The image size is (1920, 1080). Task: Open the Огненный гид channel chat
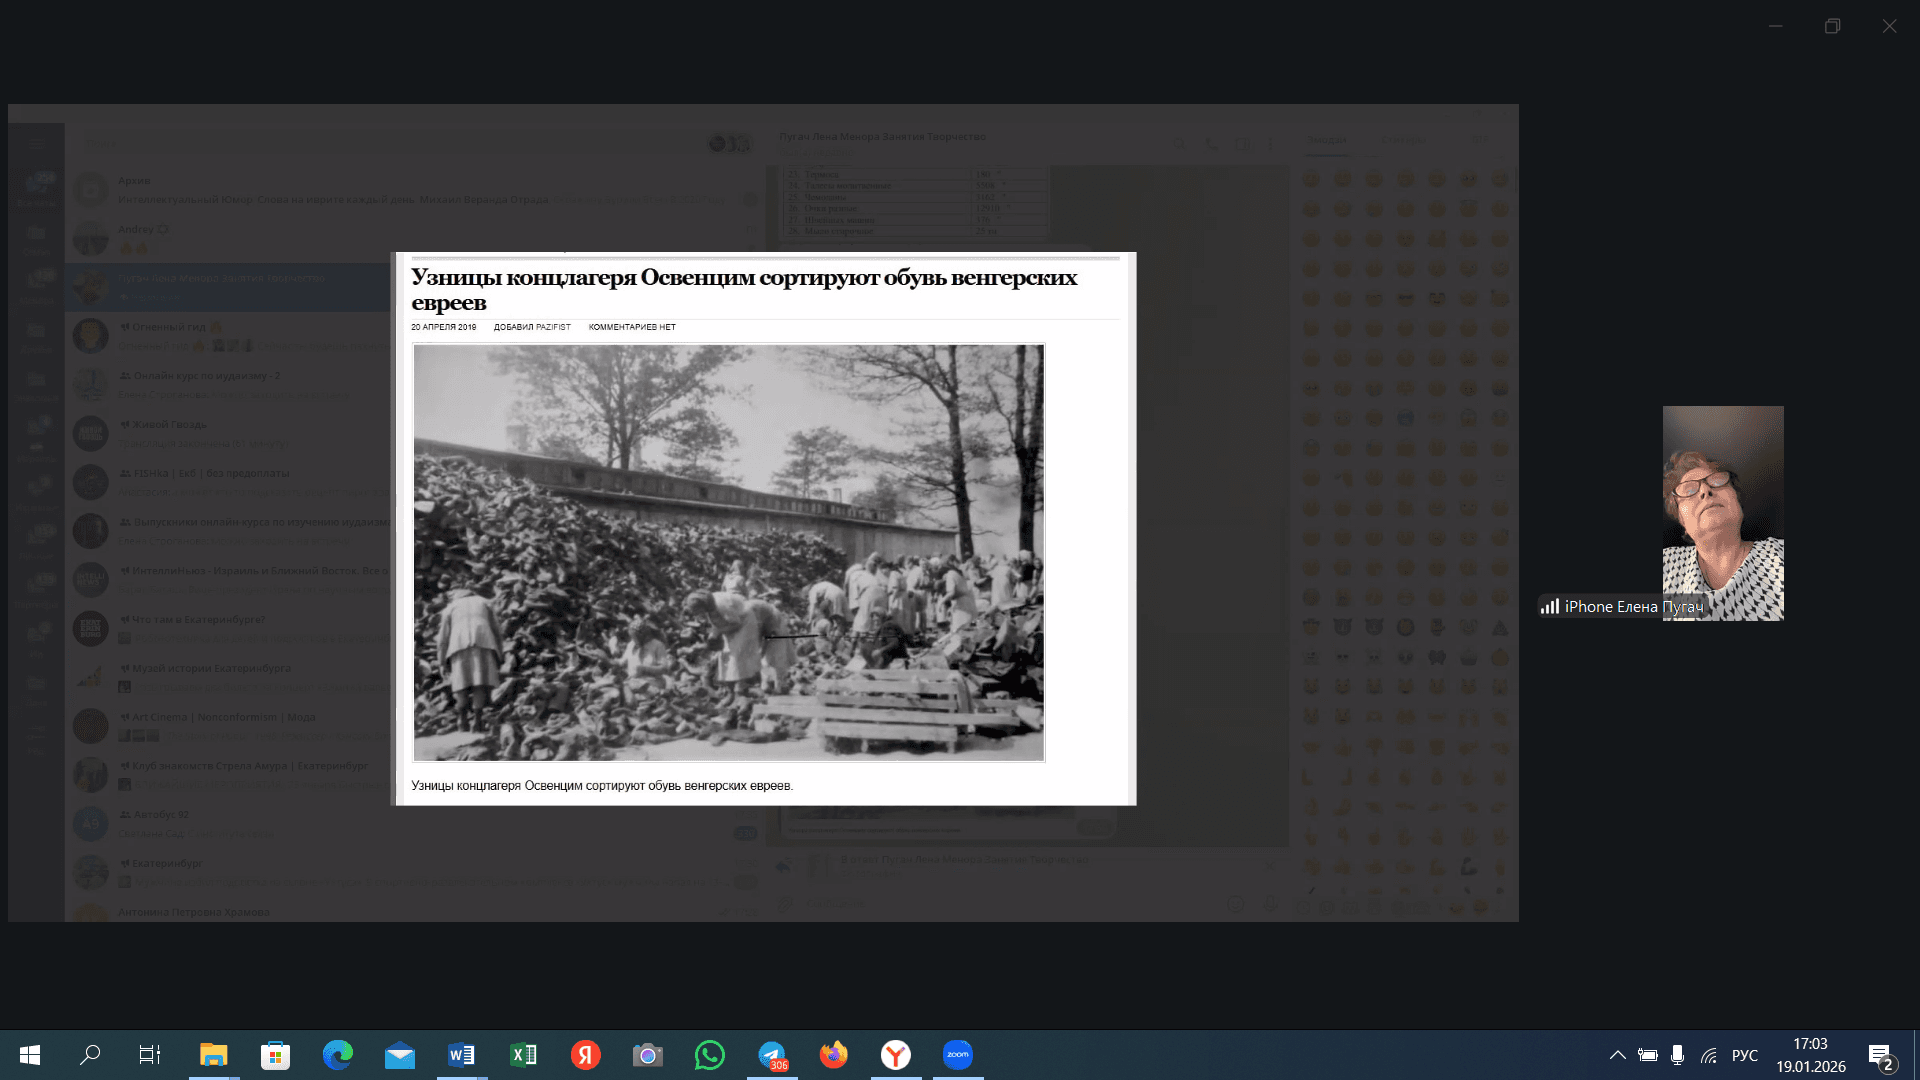click(x=230, y=336)
